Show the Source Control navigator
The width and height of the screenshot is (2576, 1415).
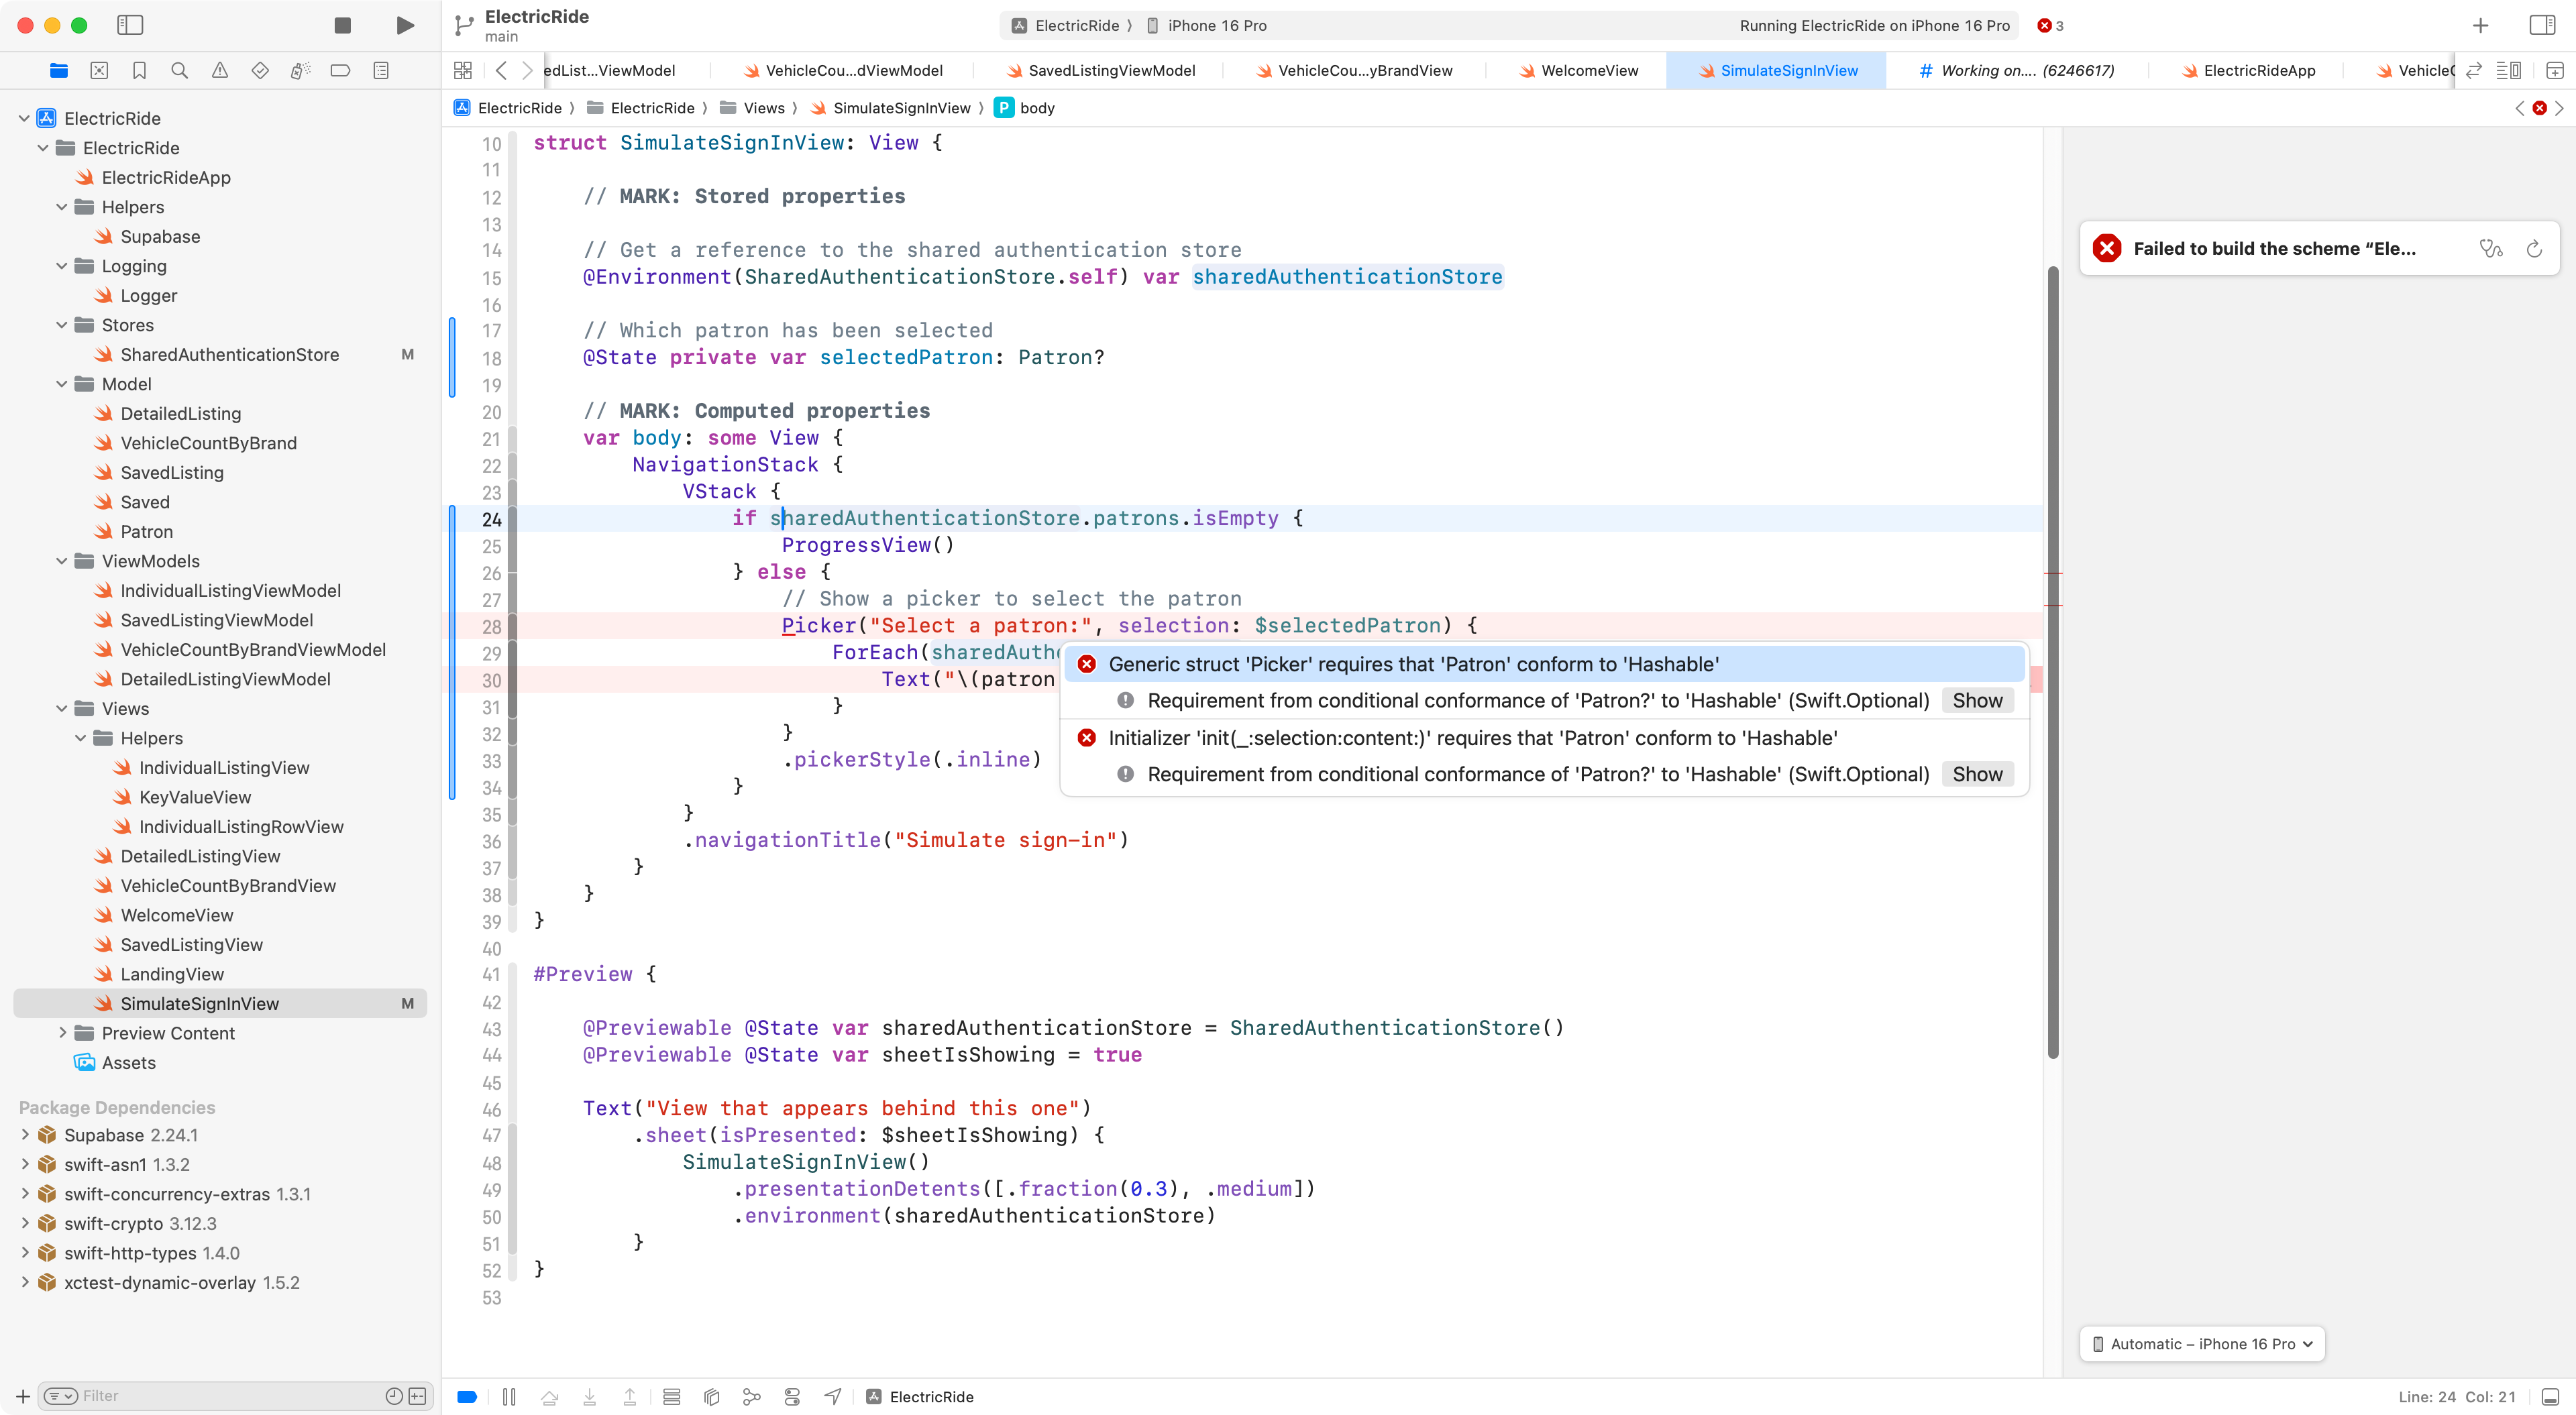(99, 71)
